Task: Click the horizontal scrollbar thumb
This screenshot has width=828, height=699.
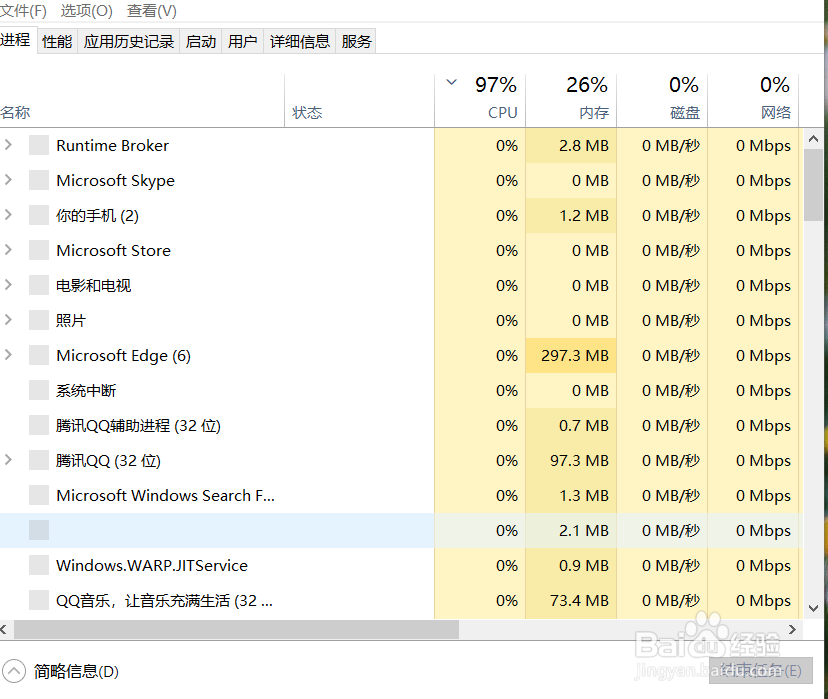Action: (237, 629)
